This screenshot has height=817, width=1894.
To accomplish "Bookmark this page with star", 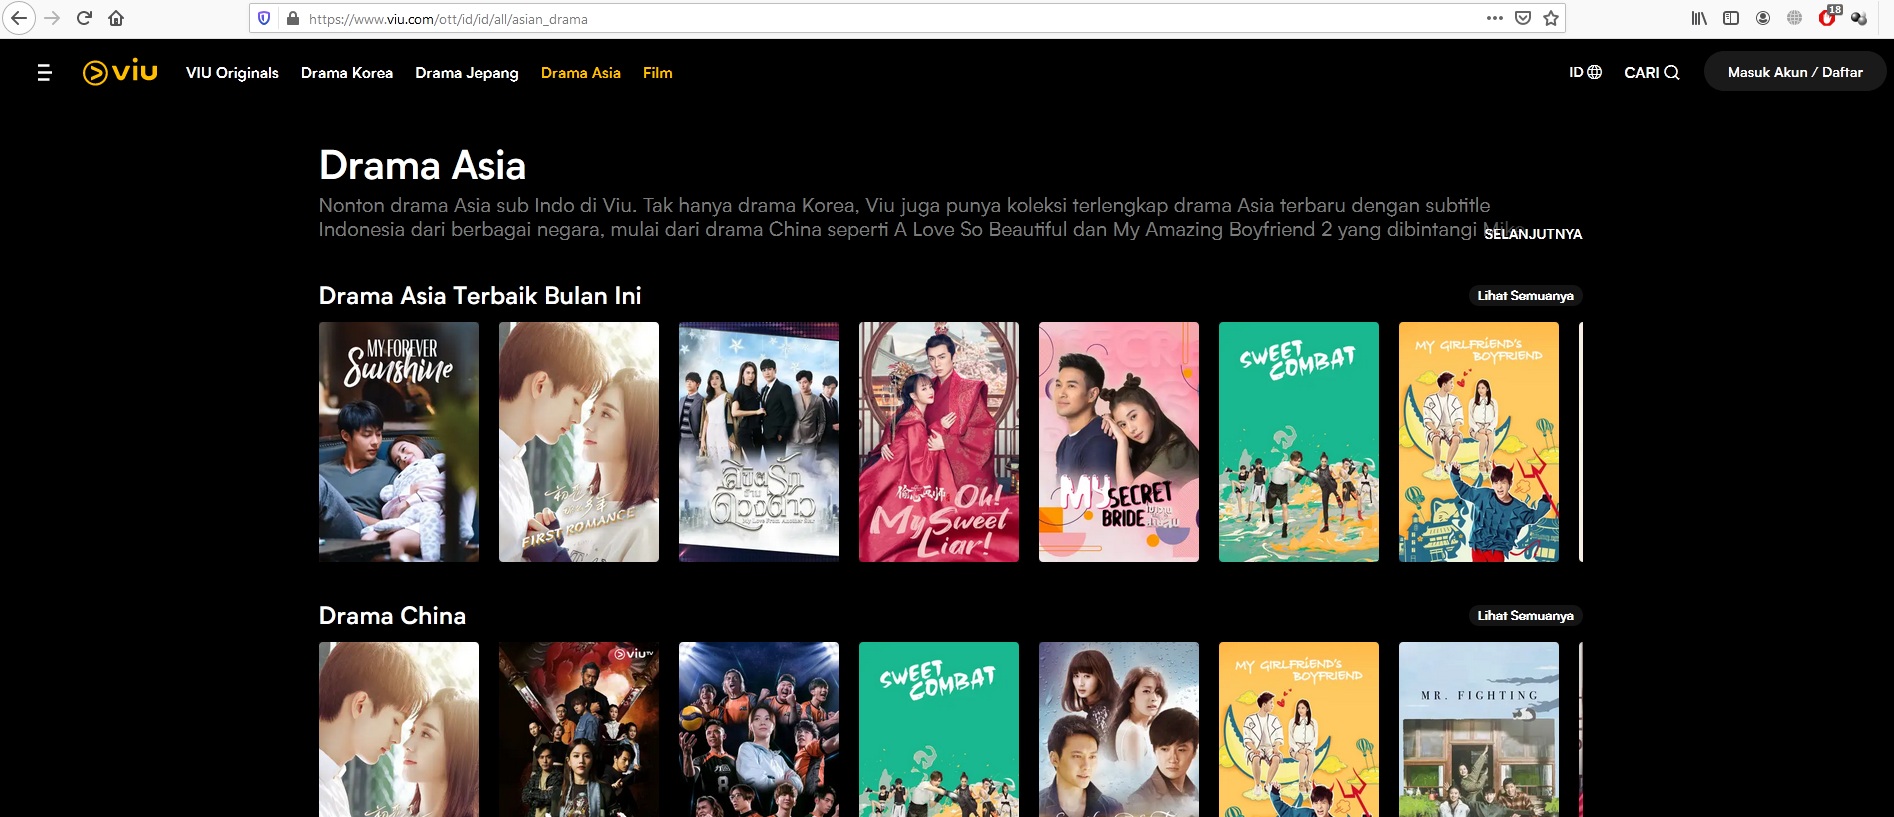I will tap(1551, 18).
